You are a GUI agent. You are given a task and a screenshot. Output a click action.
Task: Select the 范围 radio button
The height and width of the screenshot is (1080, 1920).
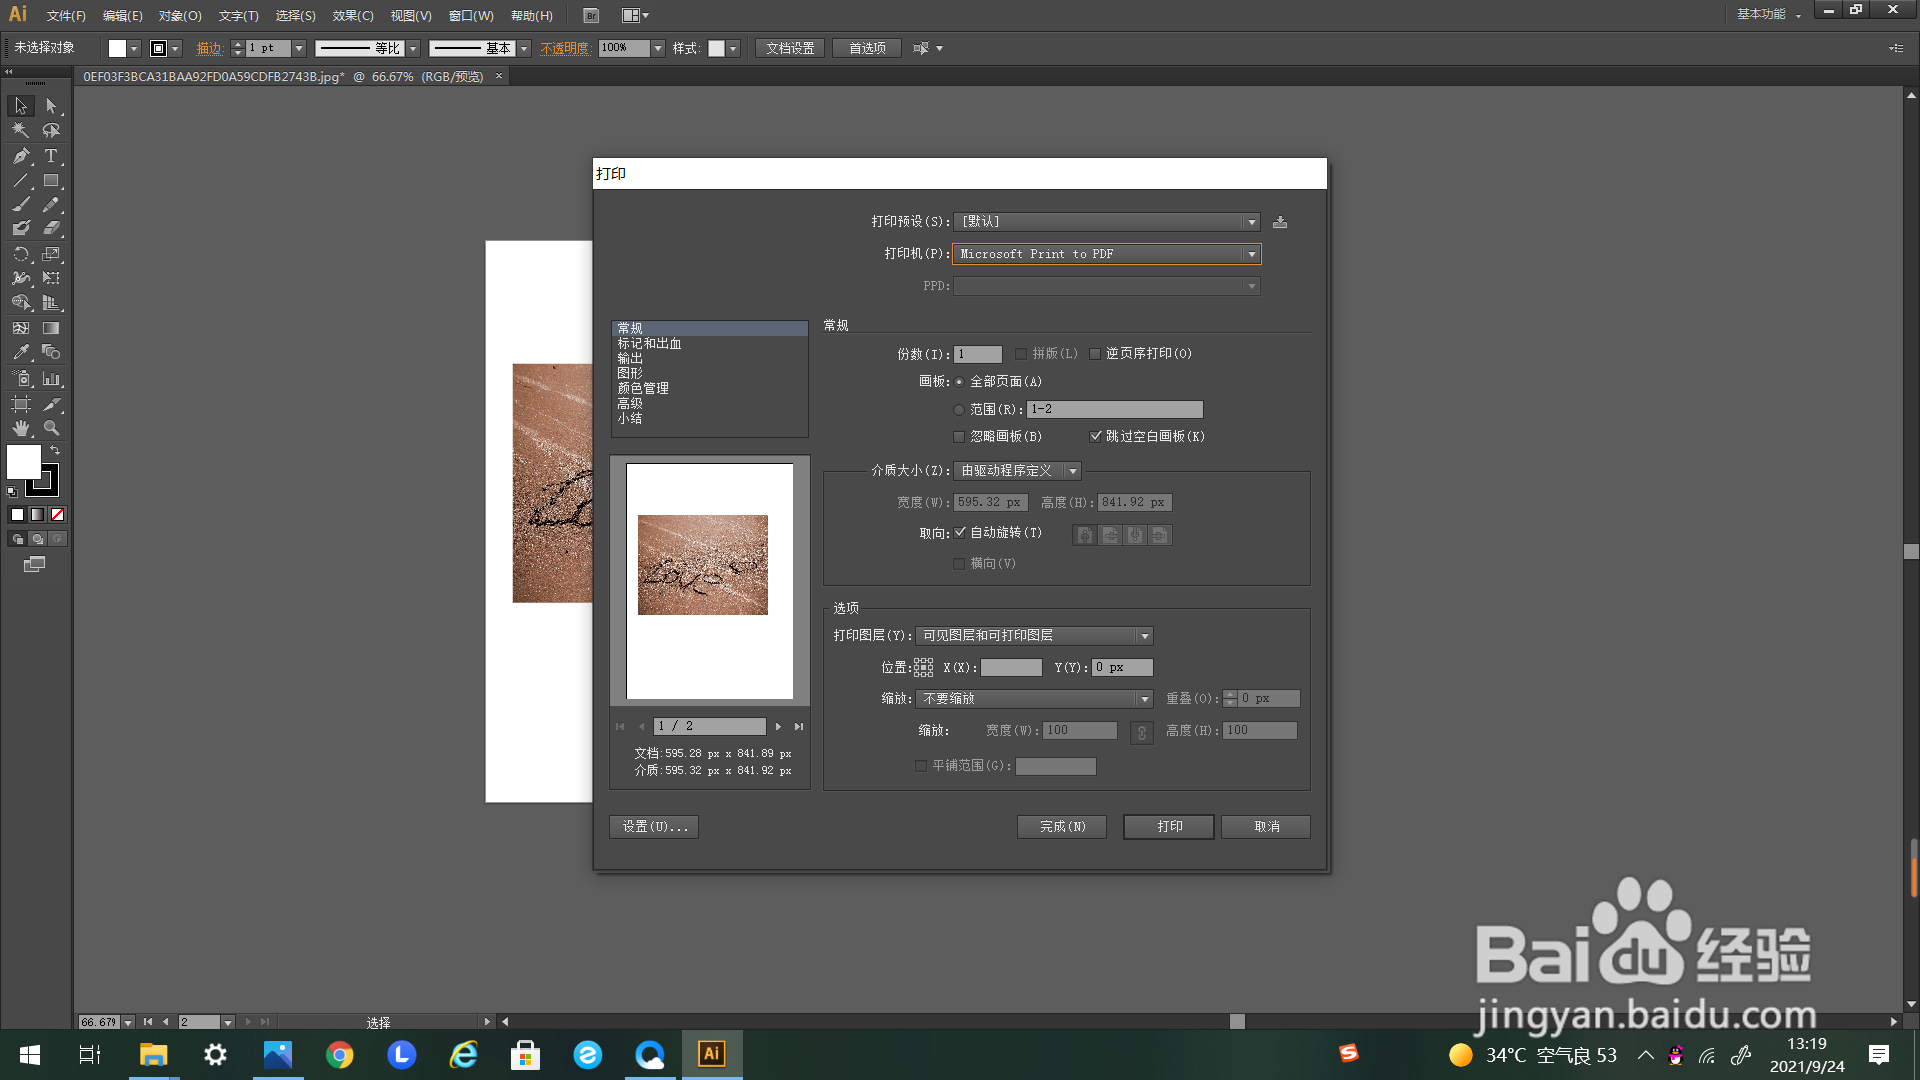point(960,410)
